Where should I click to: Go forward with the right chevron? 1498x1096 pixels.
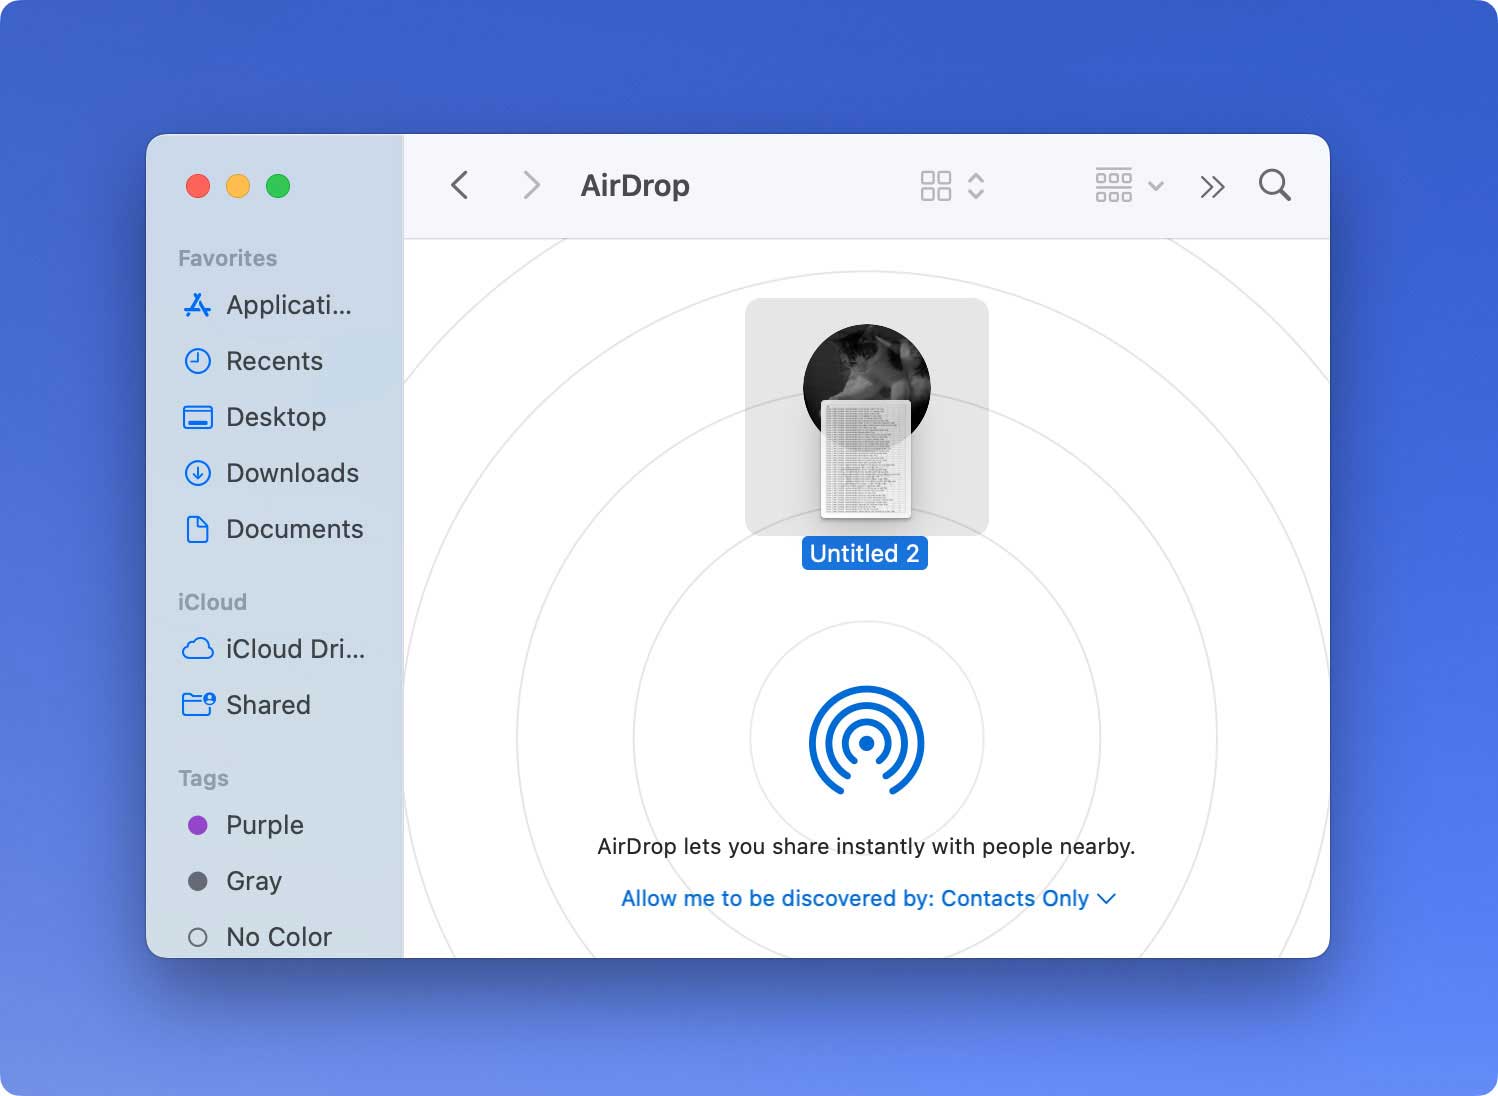pos(531,185)
